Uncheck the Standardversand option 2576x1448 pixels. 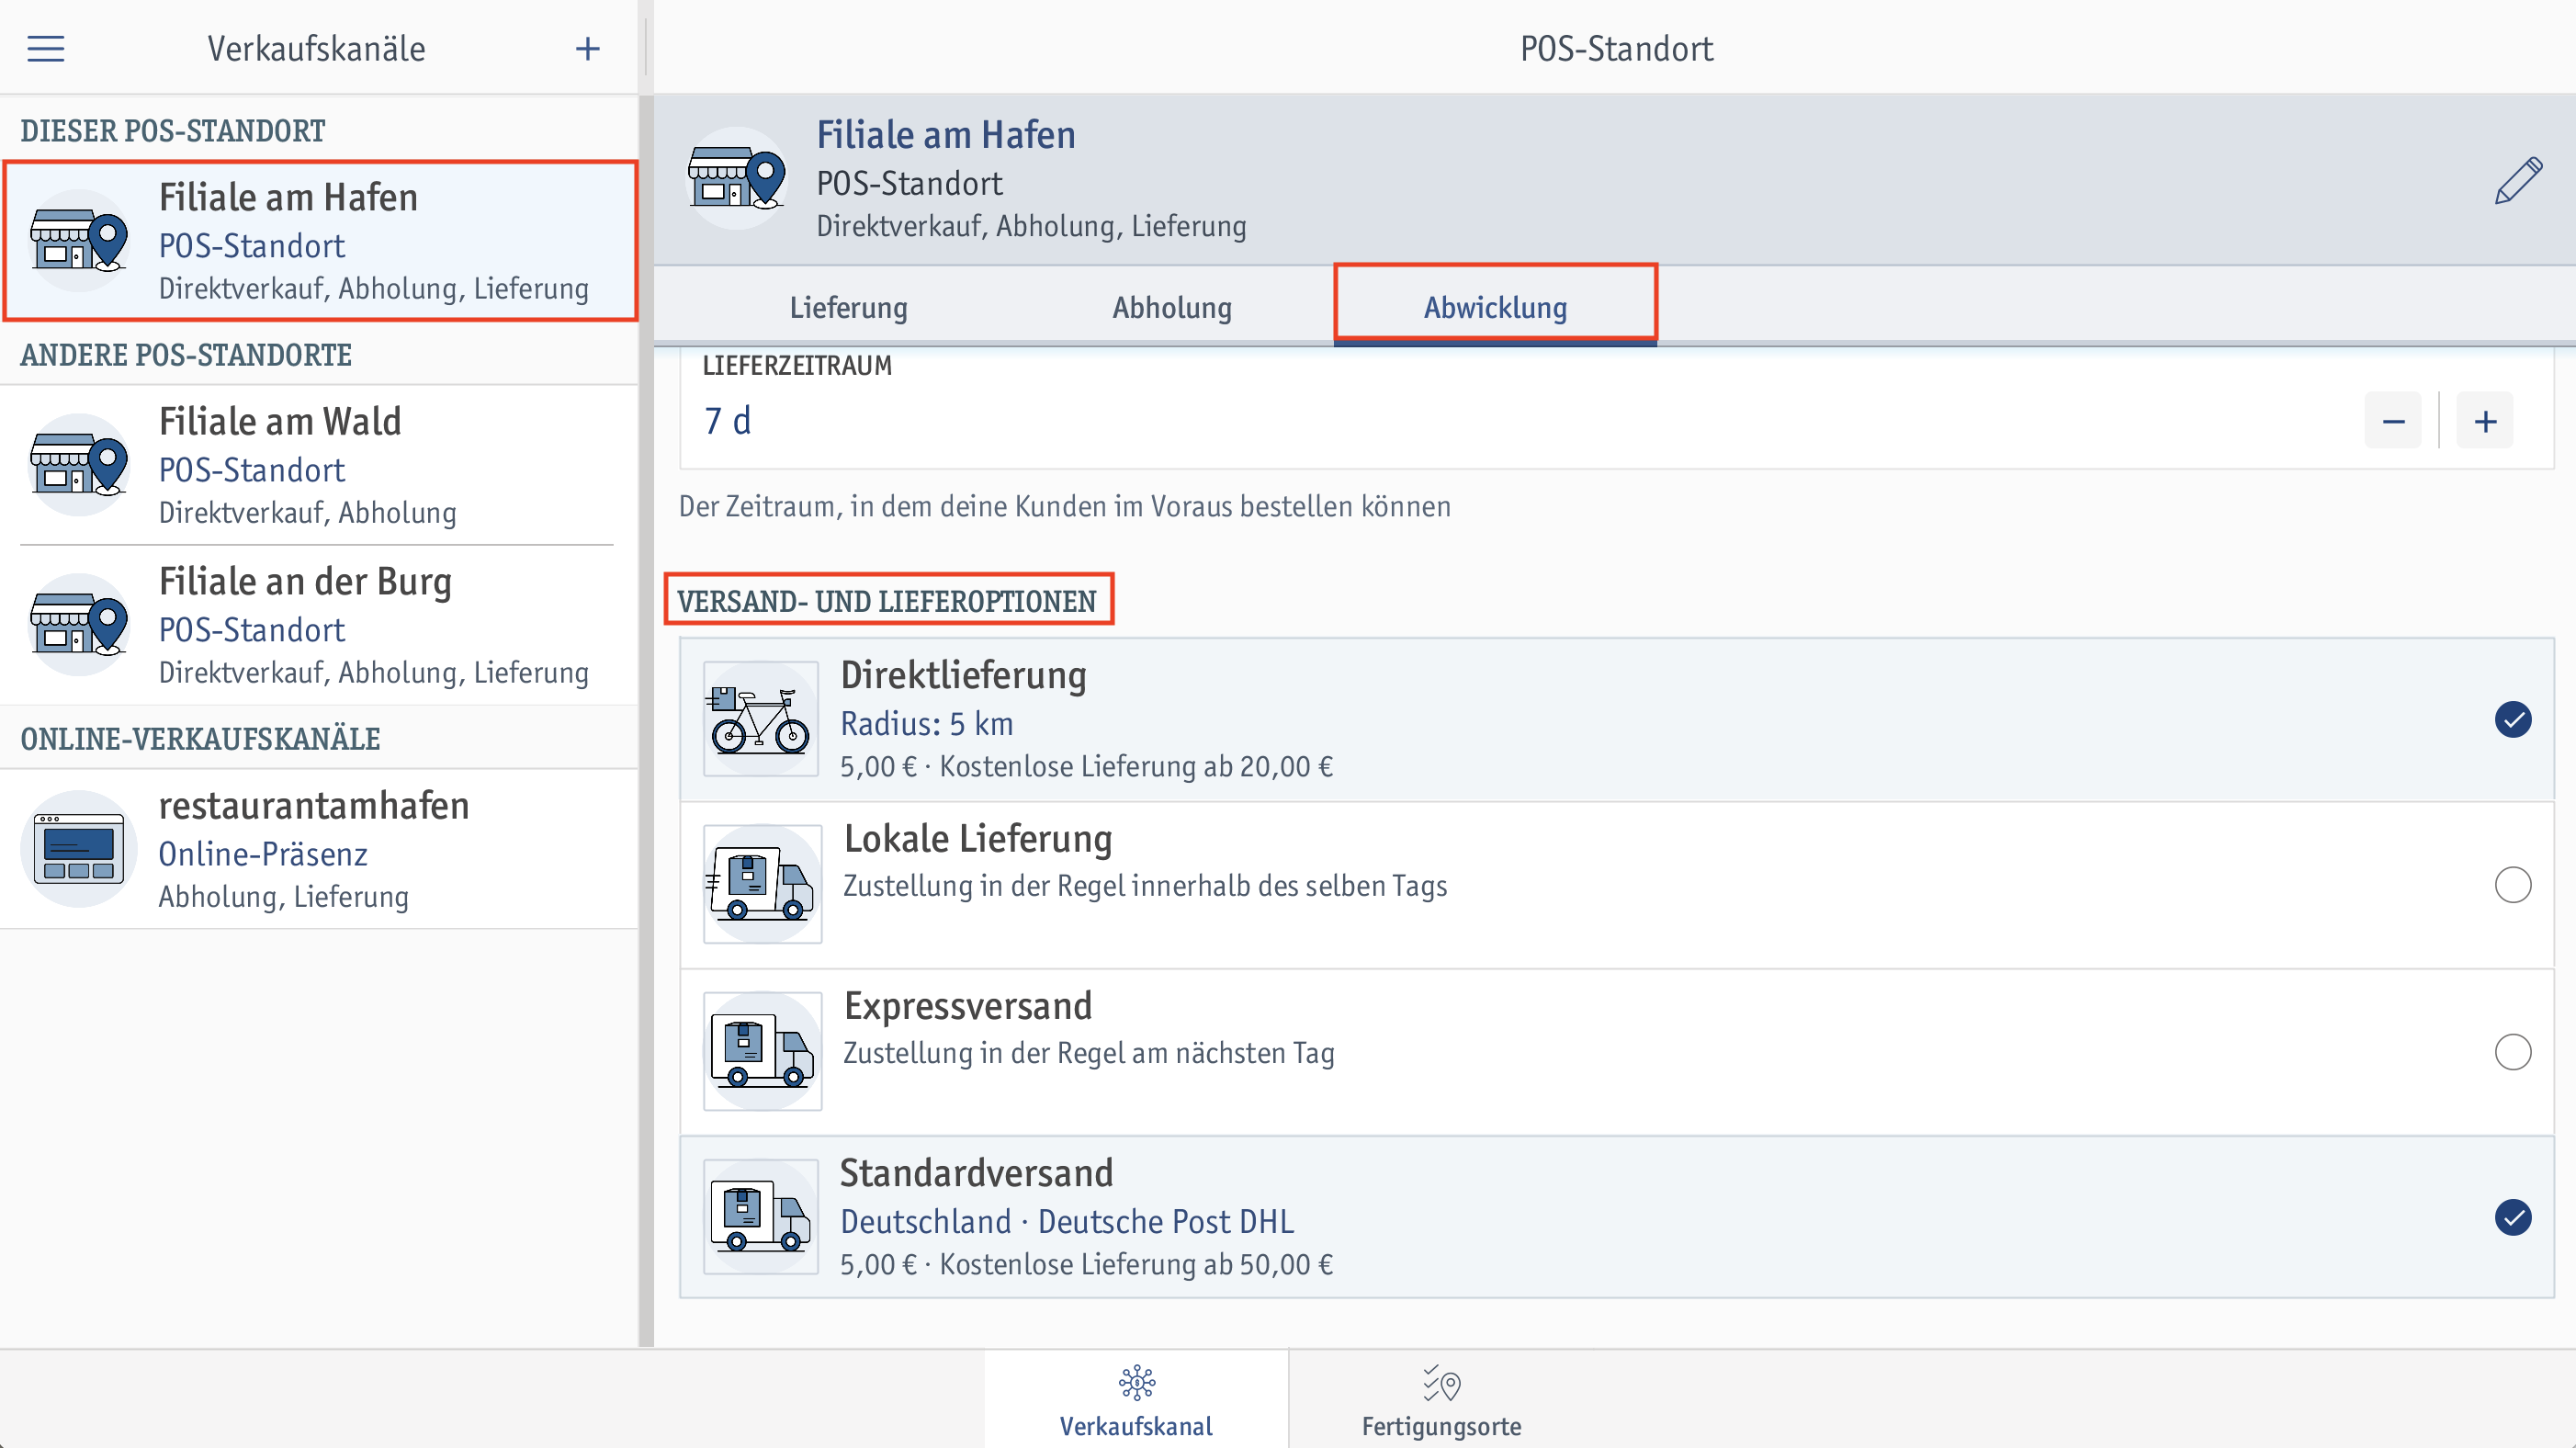point(2513,1218)
